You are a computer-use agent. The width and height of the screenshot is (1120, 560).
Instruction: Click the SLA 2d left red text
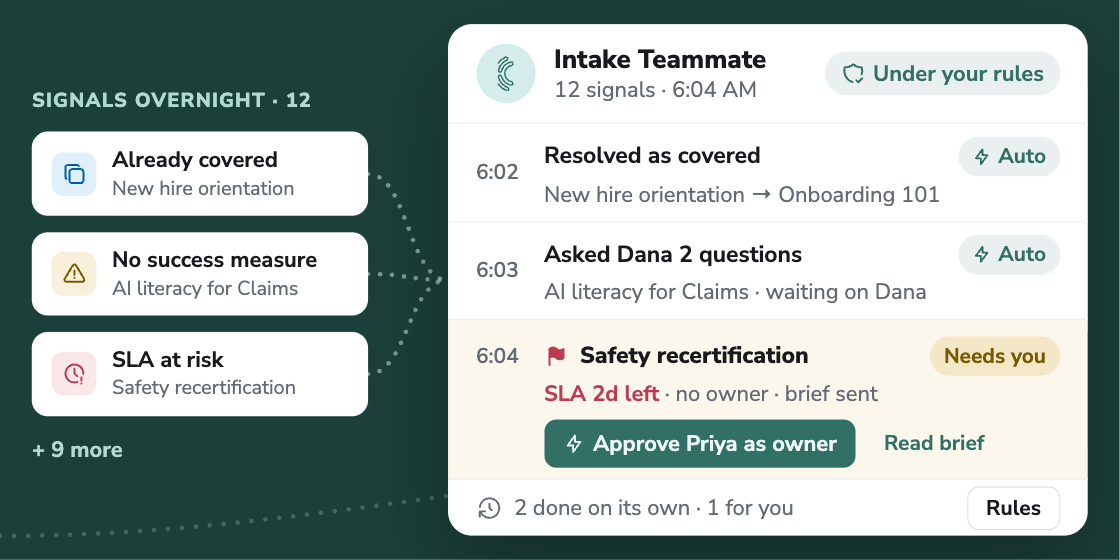(601, 394)
